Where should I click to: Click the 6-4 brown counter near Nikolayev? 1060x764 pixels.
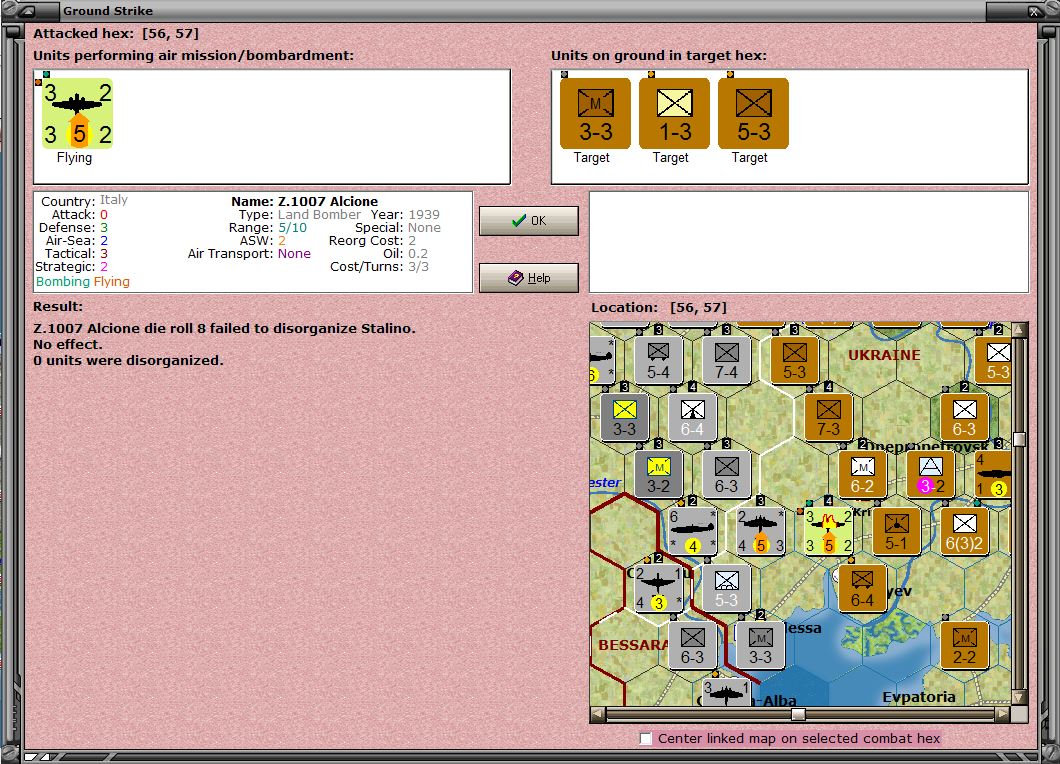point(862,588)
